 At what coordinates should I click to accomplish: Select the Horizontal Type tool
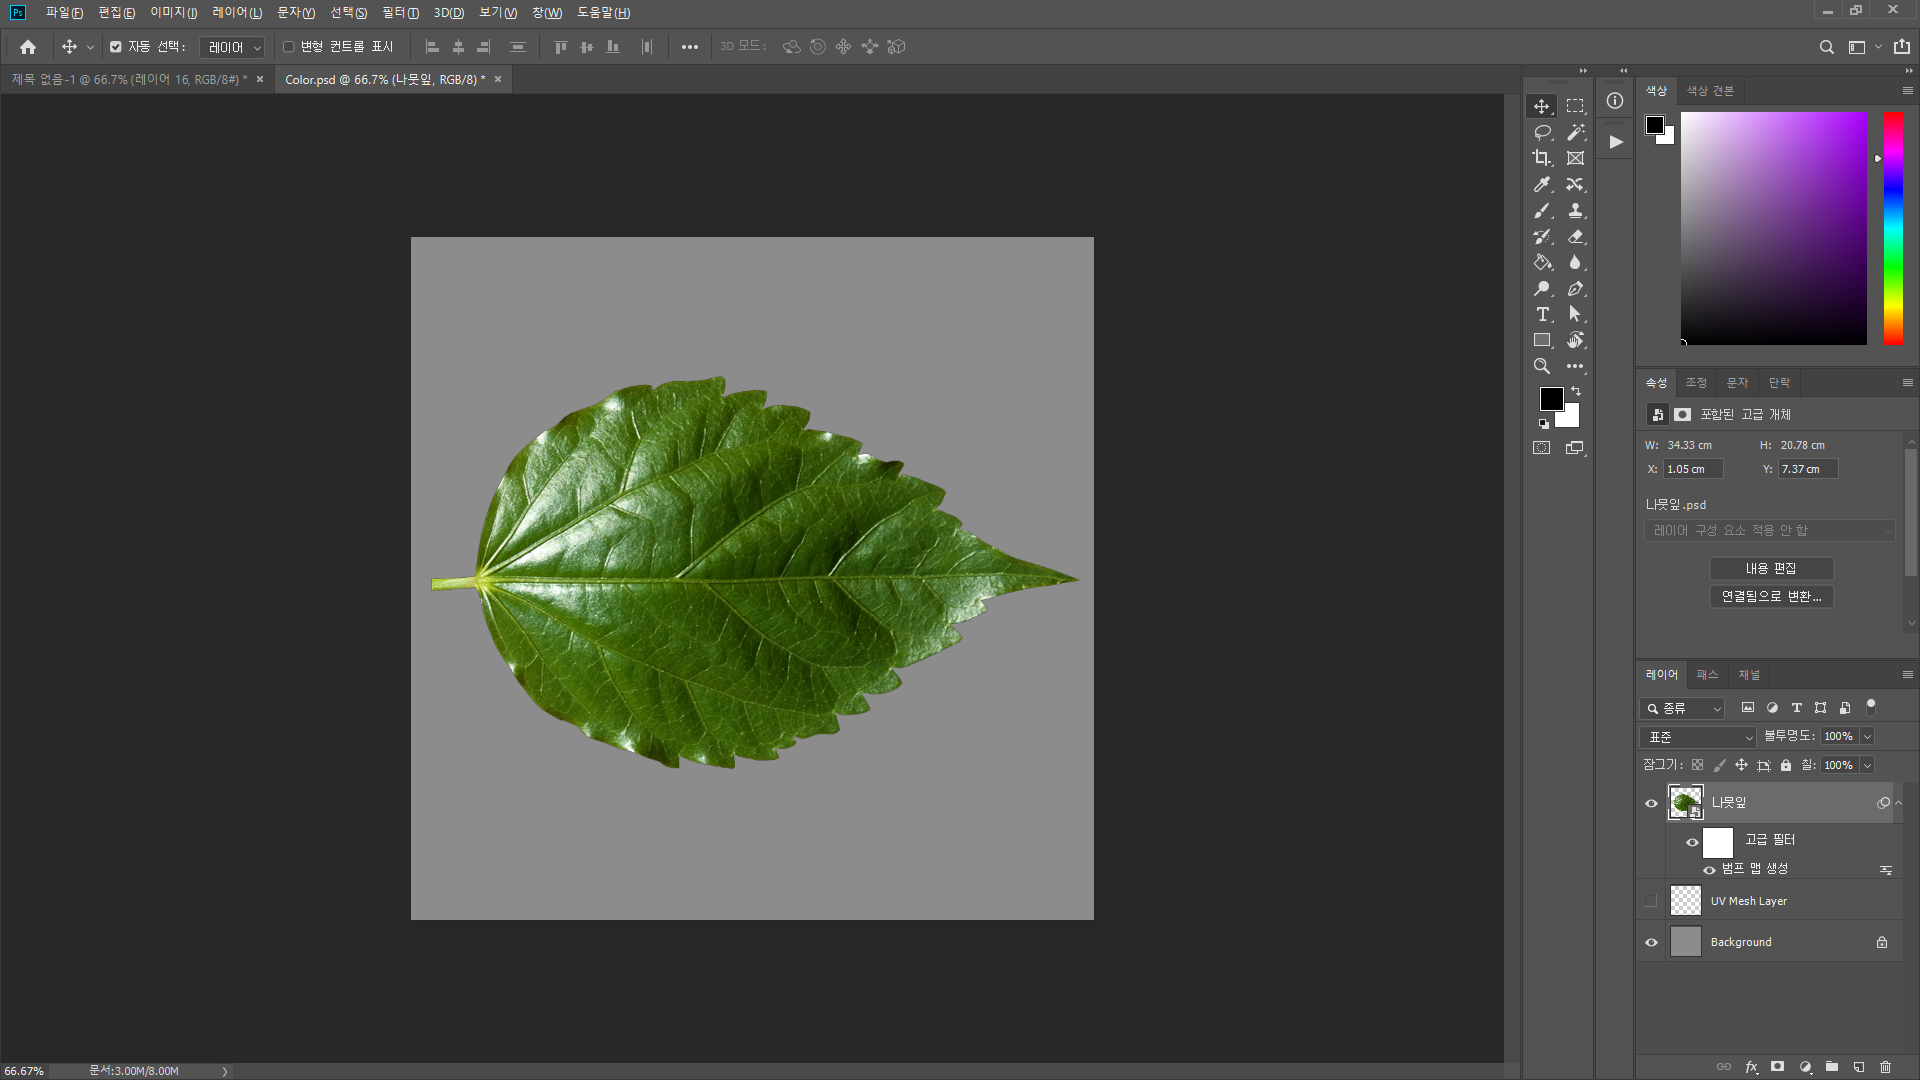1542,314
